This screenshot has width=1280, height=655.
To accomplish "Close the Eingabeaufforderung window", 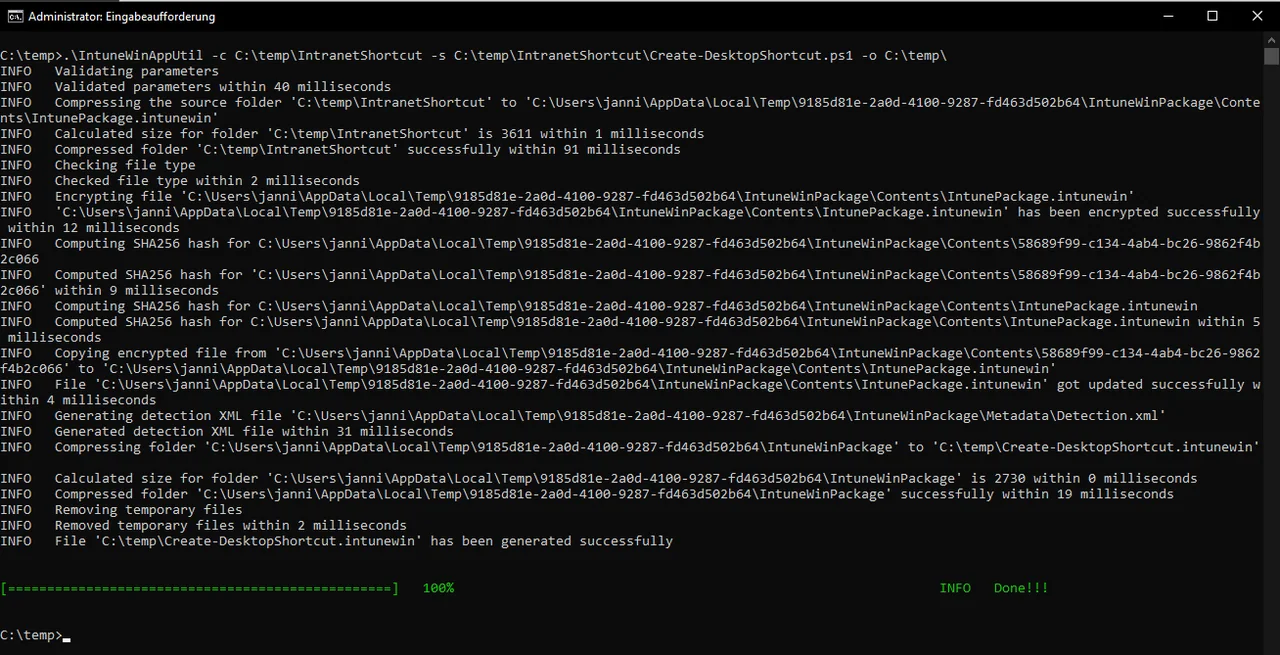I will coord(1257,16).
